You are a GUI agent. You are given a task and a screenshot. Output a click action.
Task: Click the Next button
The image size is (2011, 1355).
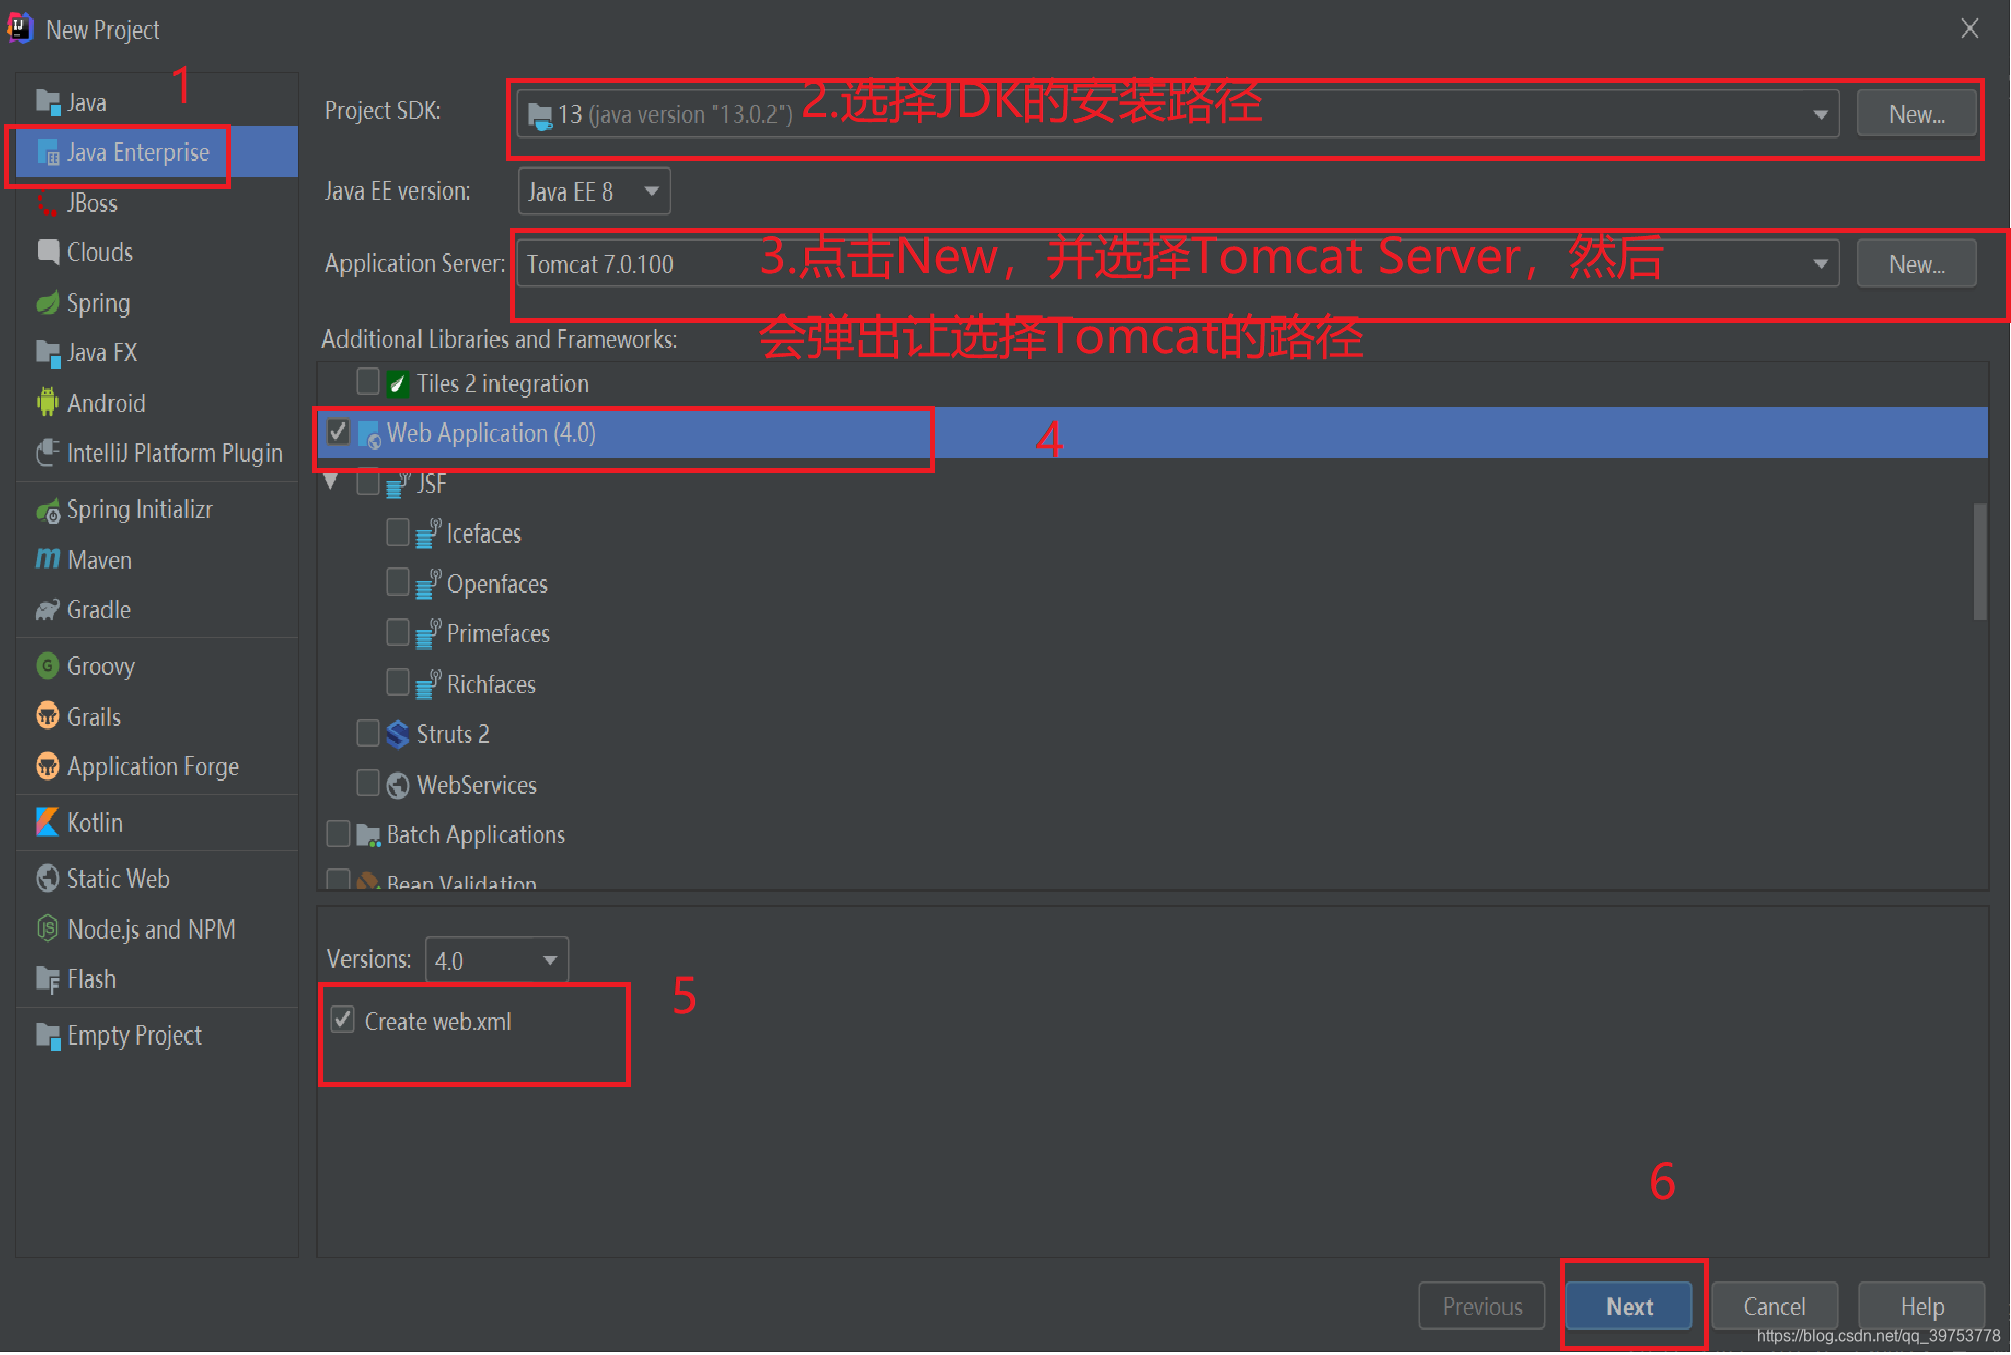tap(1629, 1306)
